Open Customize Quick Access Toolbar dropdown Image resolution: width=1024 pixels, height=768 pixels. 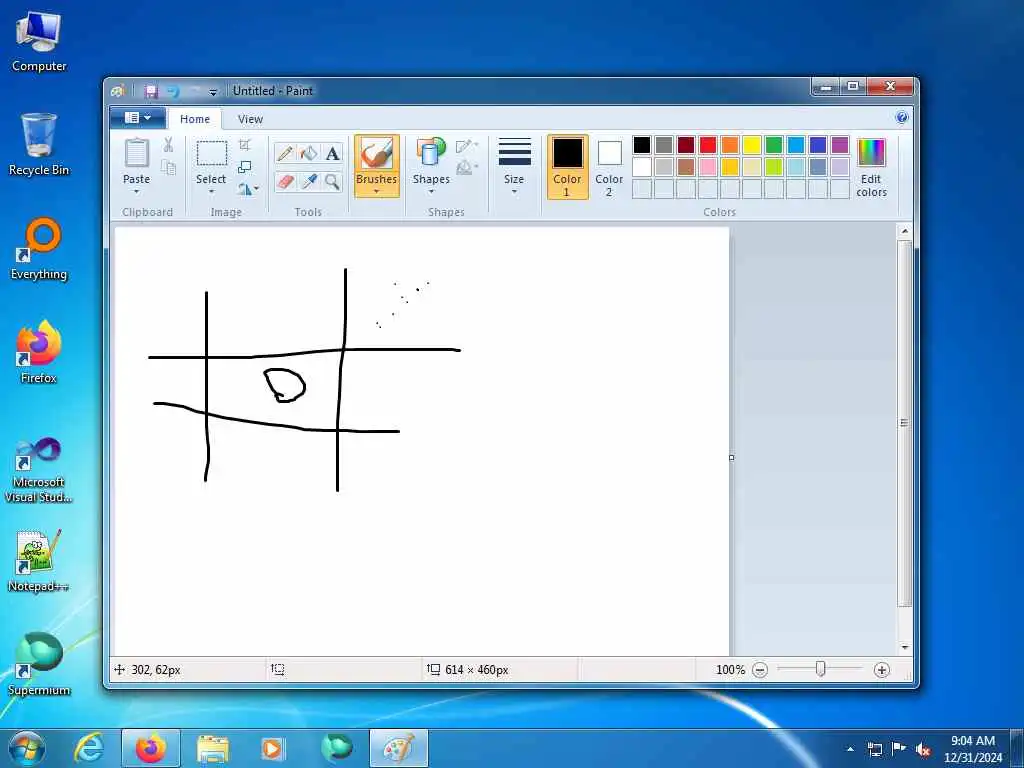tap(213, 92)
